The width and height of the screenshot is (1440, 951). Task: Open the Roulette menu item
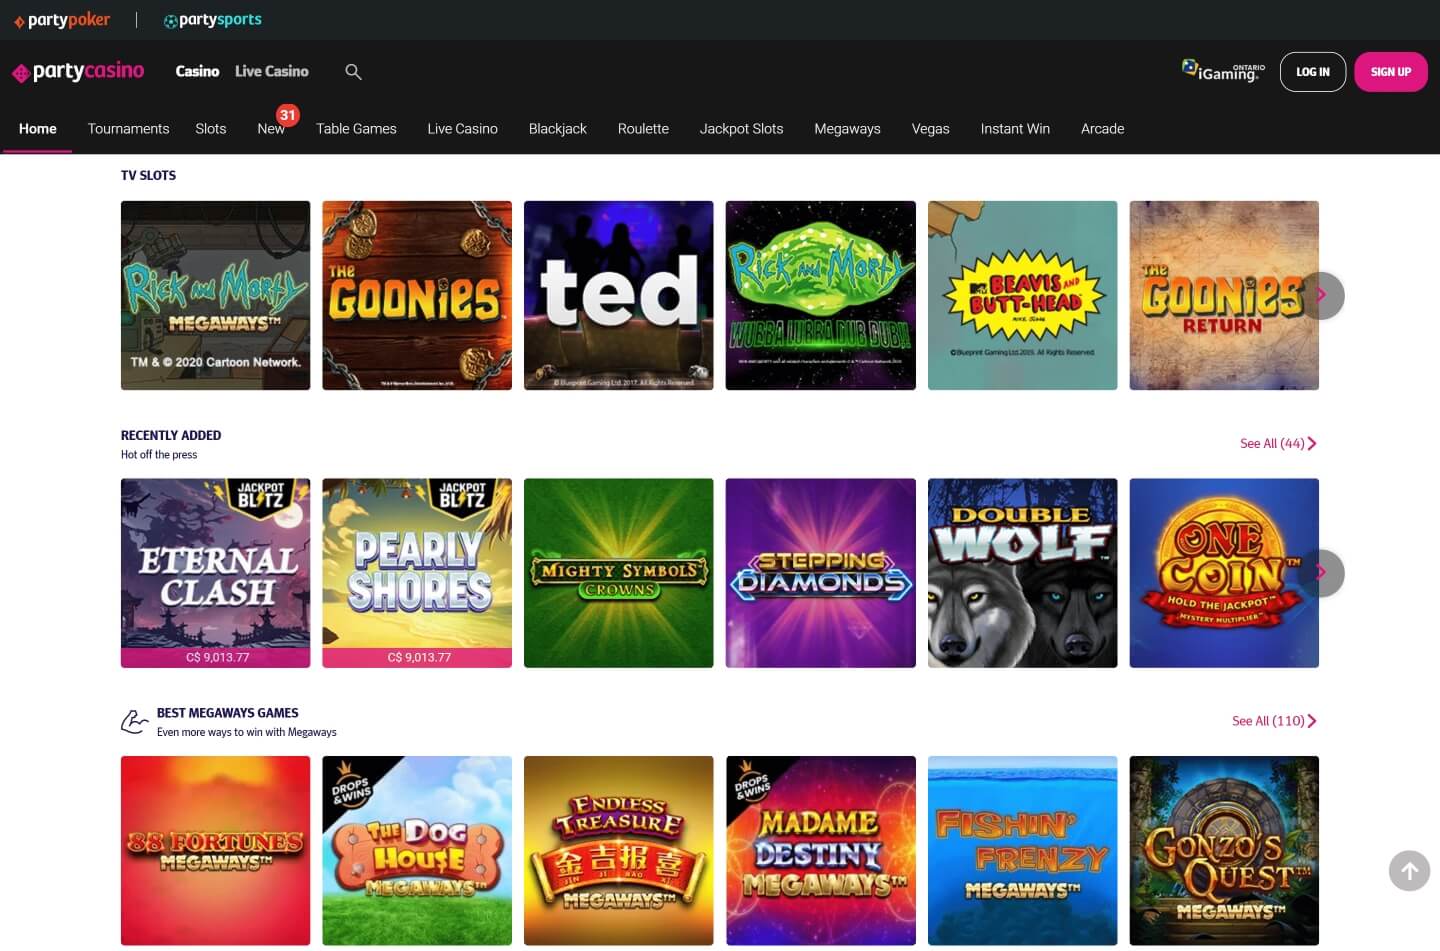pyautogui.click(x=643, y=129)
